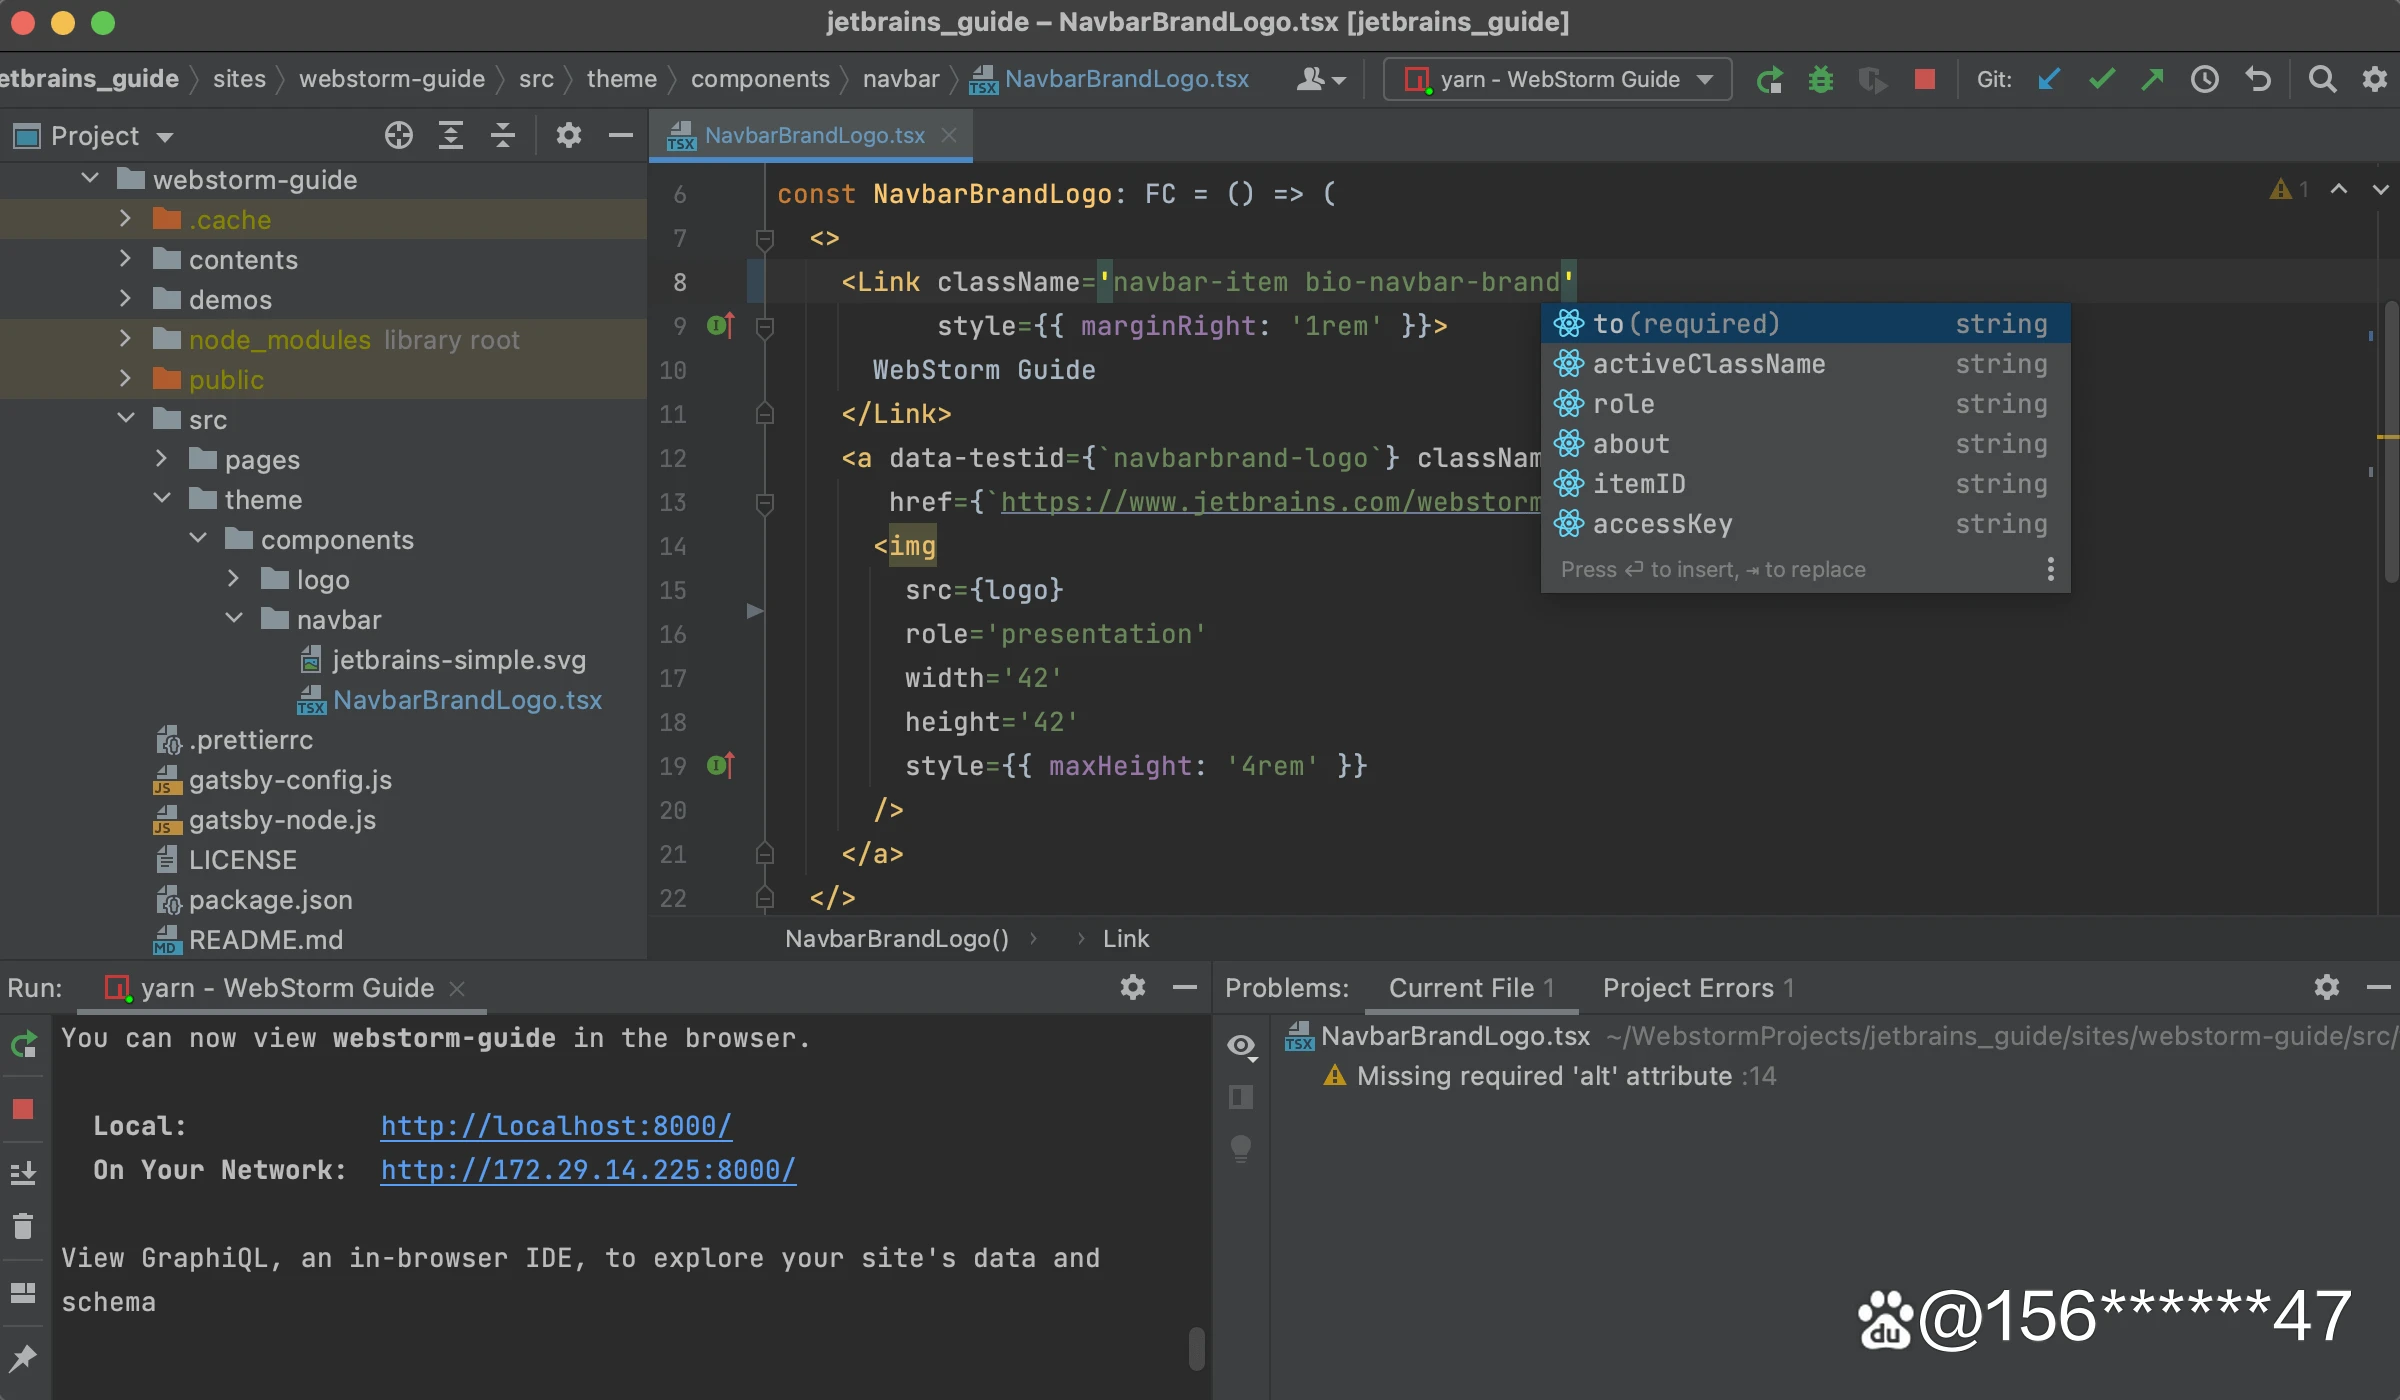Expand the components folder in sidebar
Image resolution: width=2400 pixels, height=1400 pixels.
tap(198, 540)
